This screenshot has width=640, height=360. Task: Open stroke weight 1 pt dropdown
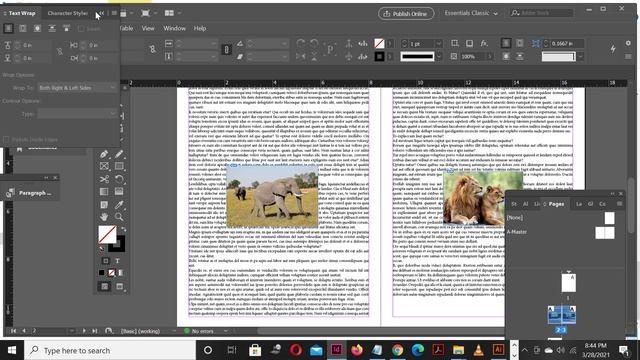(439, 43)
